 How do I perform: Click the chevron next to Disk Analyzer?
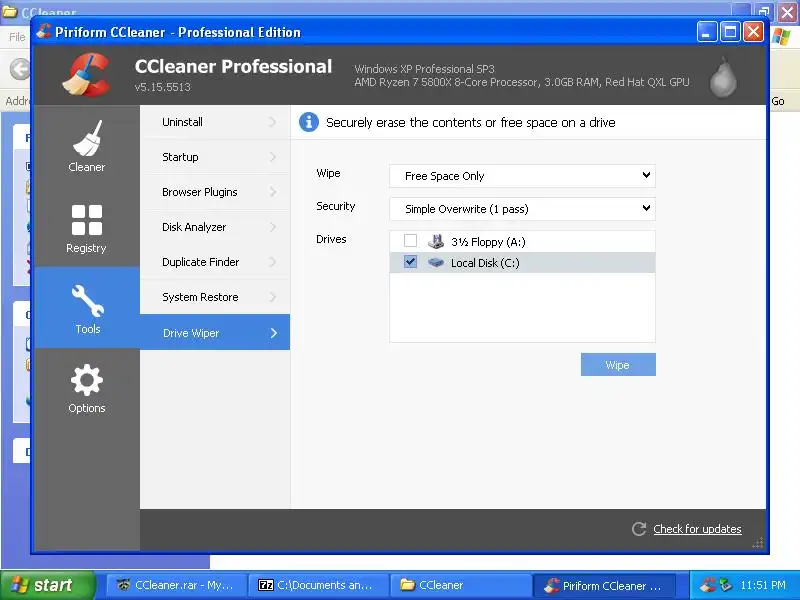(273, 227)
